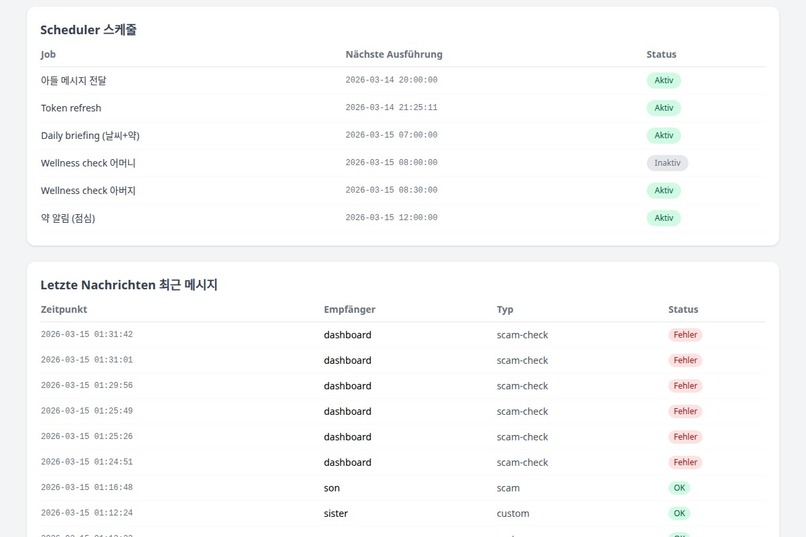Screen dimensions: 806x537
Task: Click the 2026-03-15 01:24:51 timestamp
Action: [x=87, y=462]
